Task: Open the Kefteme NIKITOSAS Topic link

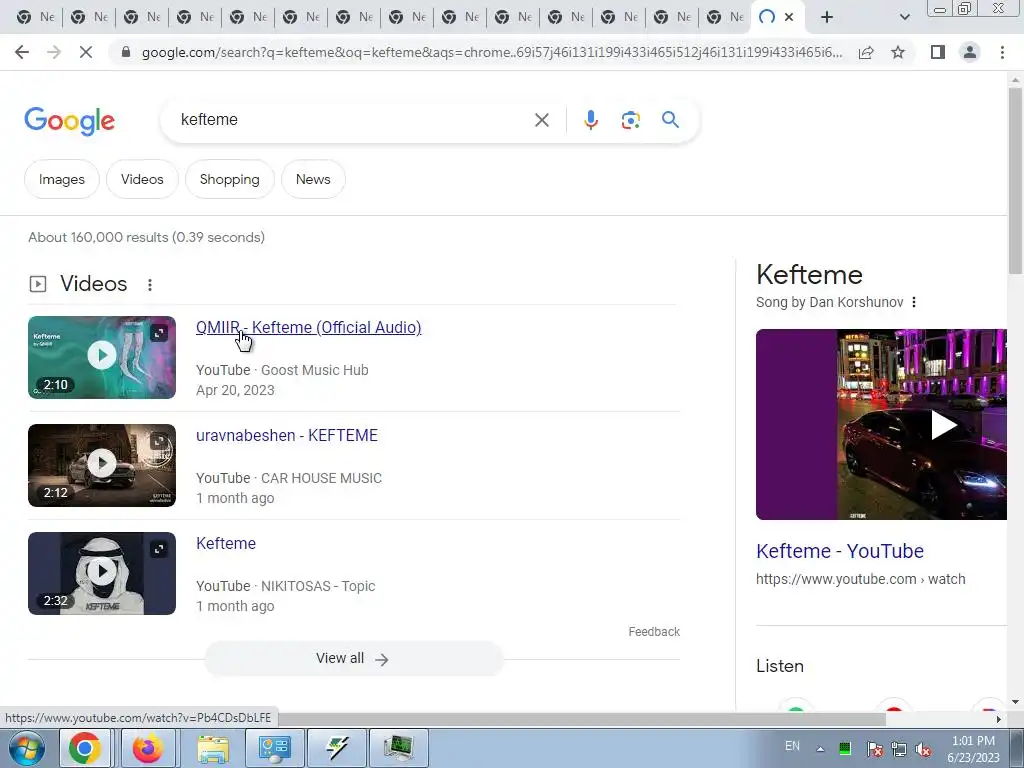Action: pyautogui.click(x=226, y=543)
